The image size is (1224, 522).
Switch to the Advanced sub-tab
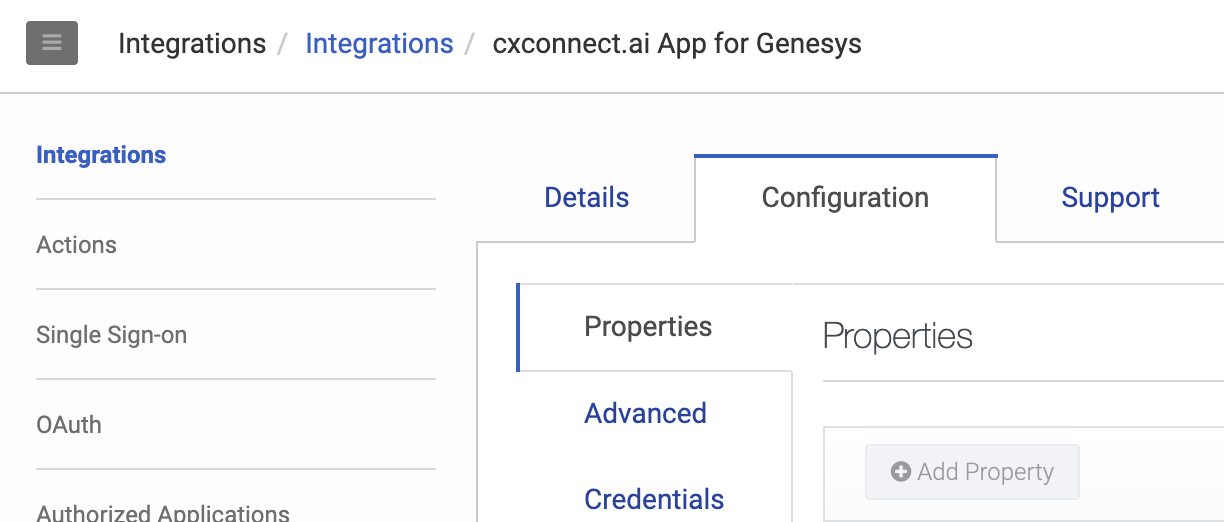click(x=645, y=413)
